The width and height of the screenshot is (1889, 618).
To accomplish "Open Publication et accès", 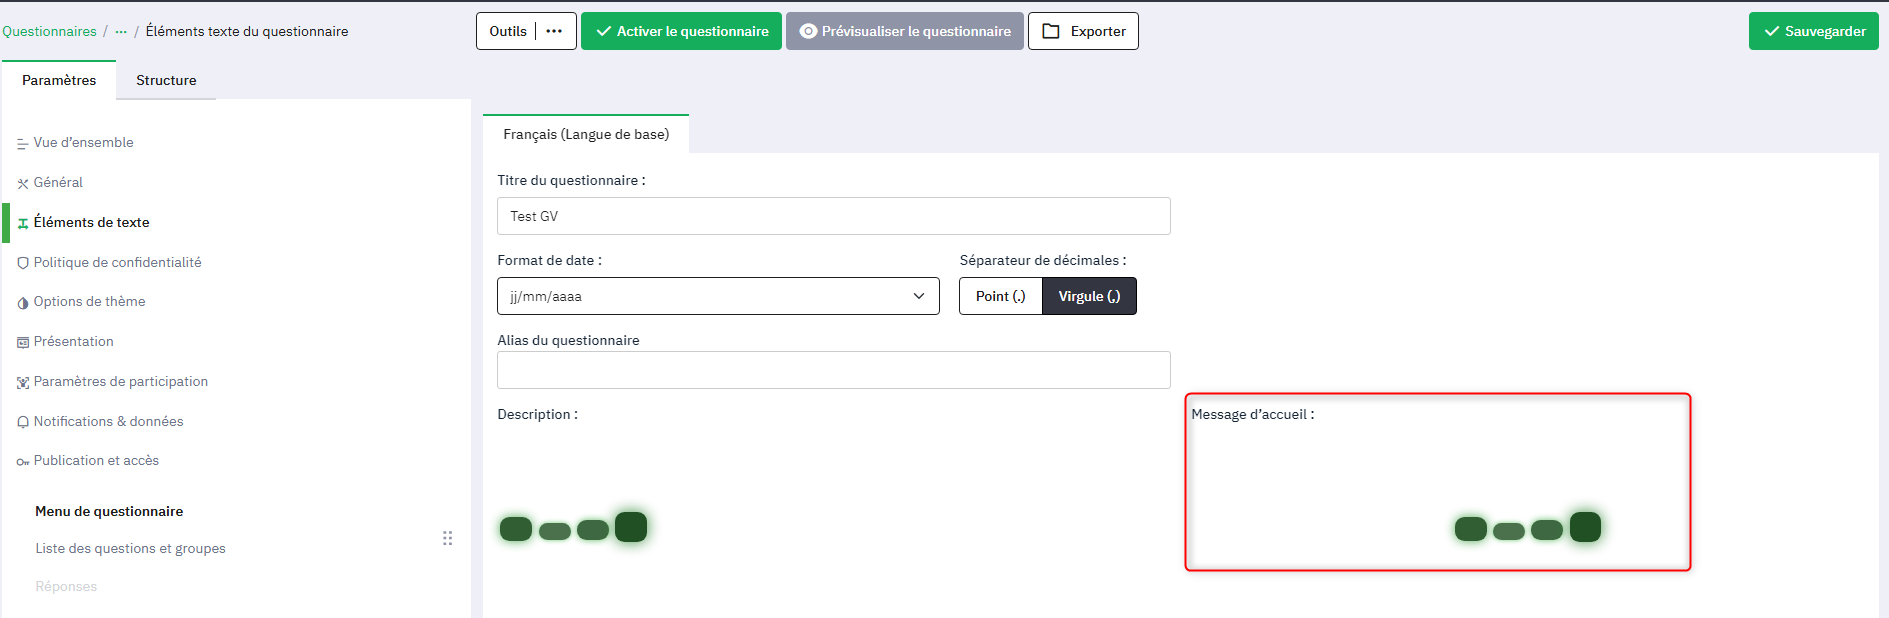I will click(97, 460).
